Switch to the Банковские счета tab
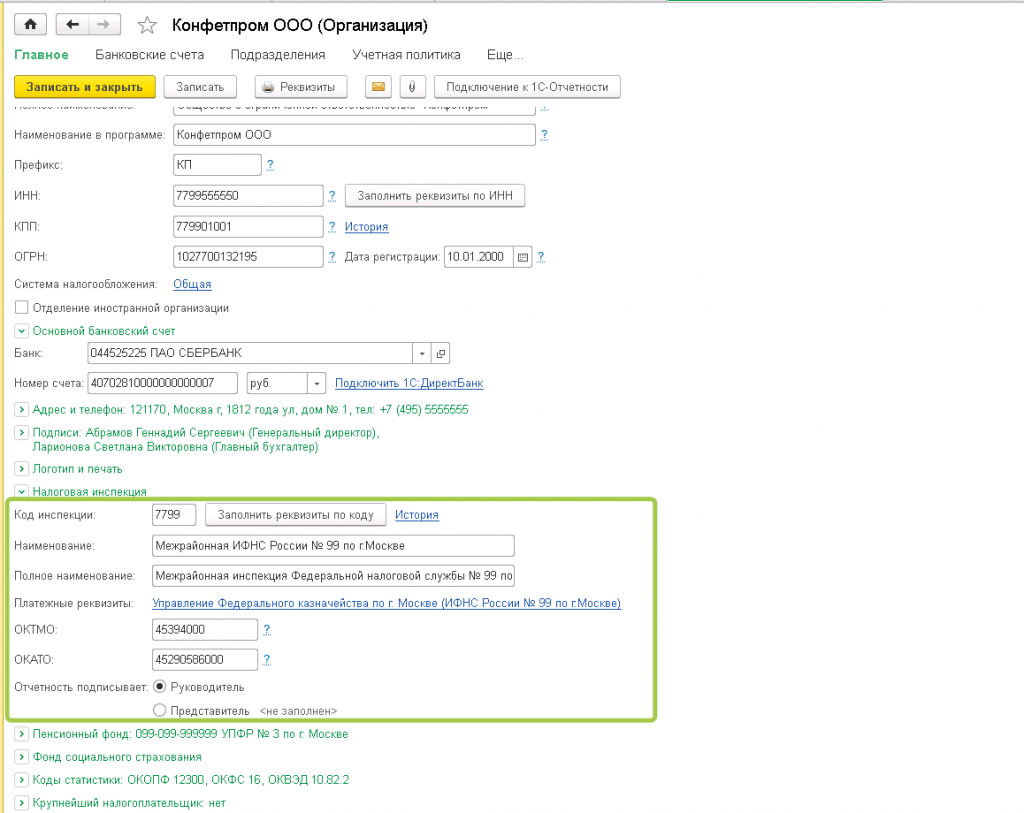This screenshot has width=1024, height=813. coord(149,55)
